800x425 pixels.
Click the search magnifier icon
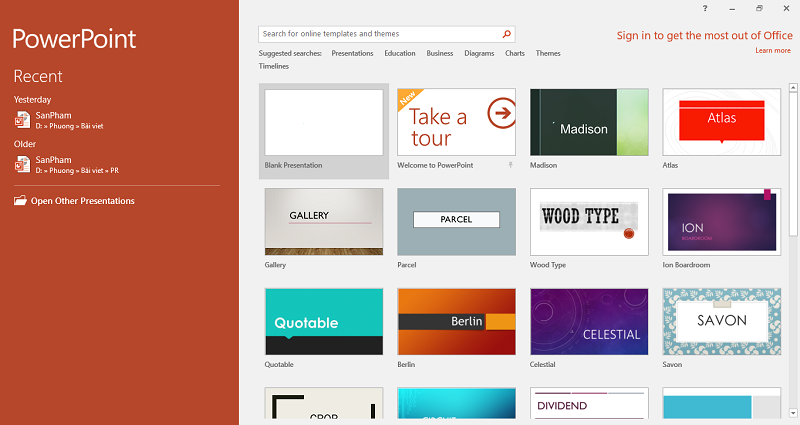[x=507, y=33]
